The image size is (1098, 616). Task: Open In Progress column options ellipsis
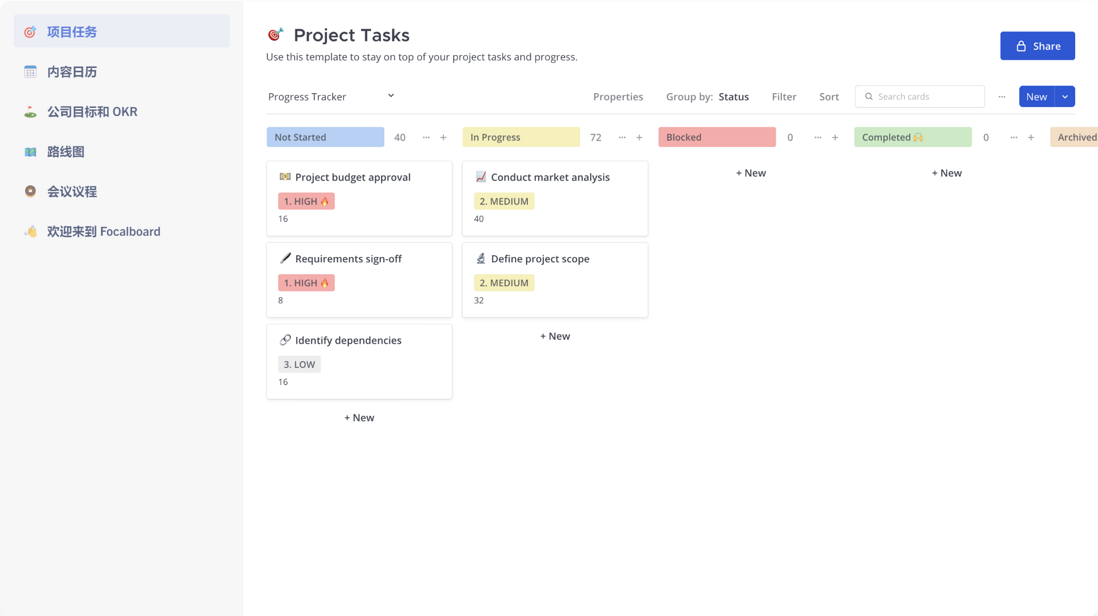pyautogui.click(x=622, y=137)
